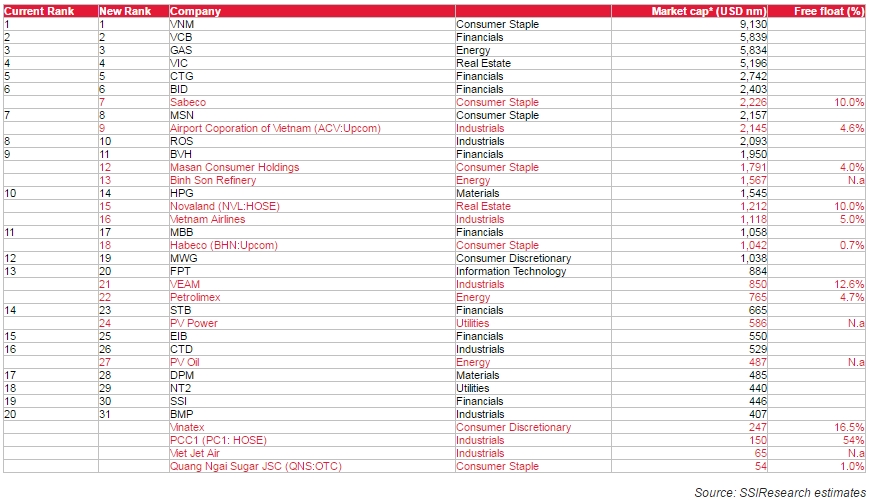Image resolution: width=869 pixels, height=500 pixels.
Task: Click the Information Technology sector cell
Action: pos(512,271)
